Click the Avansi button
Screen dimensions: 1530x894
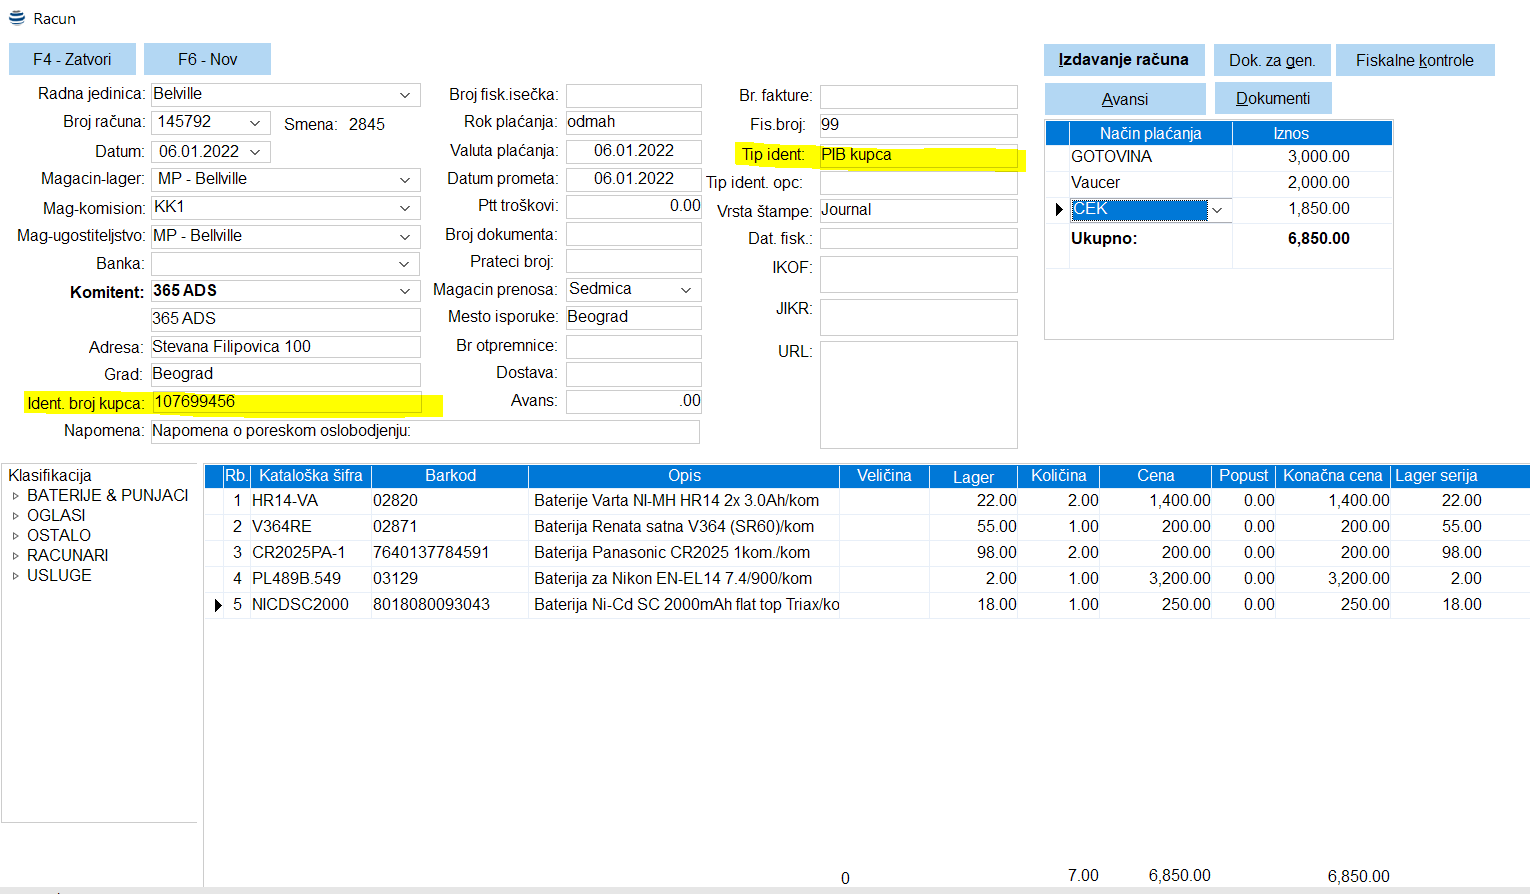pyautogui.click(x=1124, y=99)
